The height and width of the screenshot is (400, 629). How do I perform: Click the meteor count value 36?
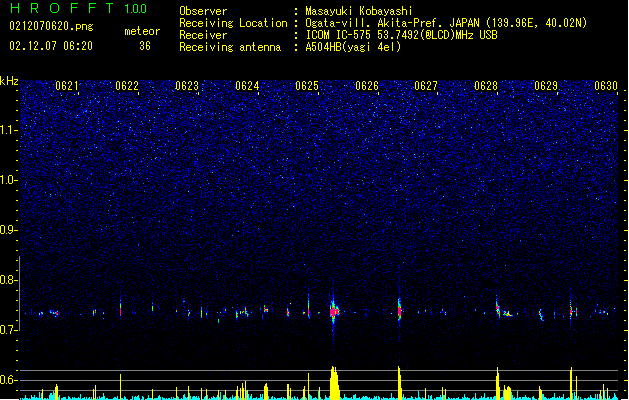(x=145, y=46)
